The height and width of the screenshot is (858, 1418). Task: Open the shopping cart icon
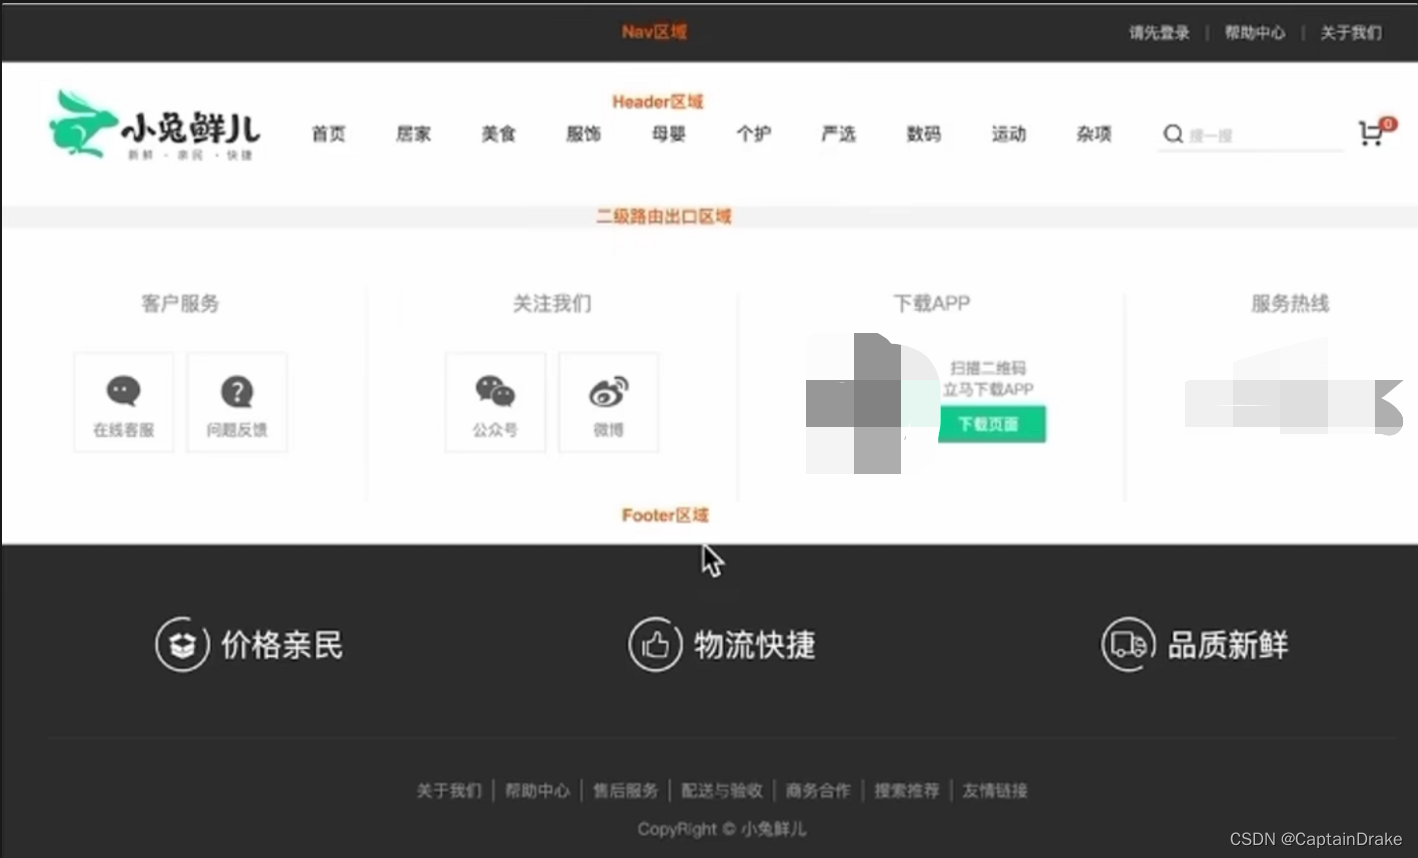[1370, 134]
